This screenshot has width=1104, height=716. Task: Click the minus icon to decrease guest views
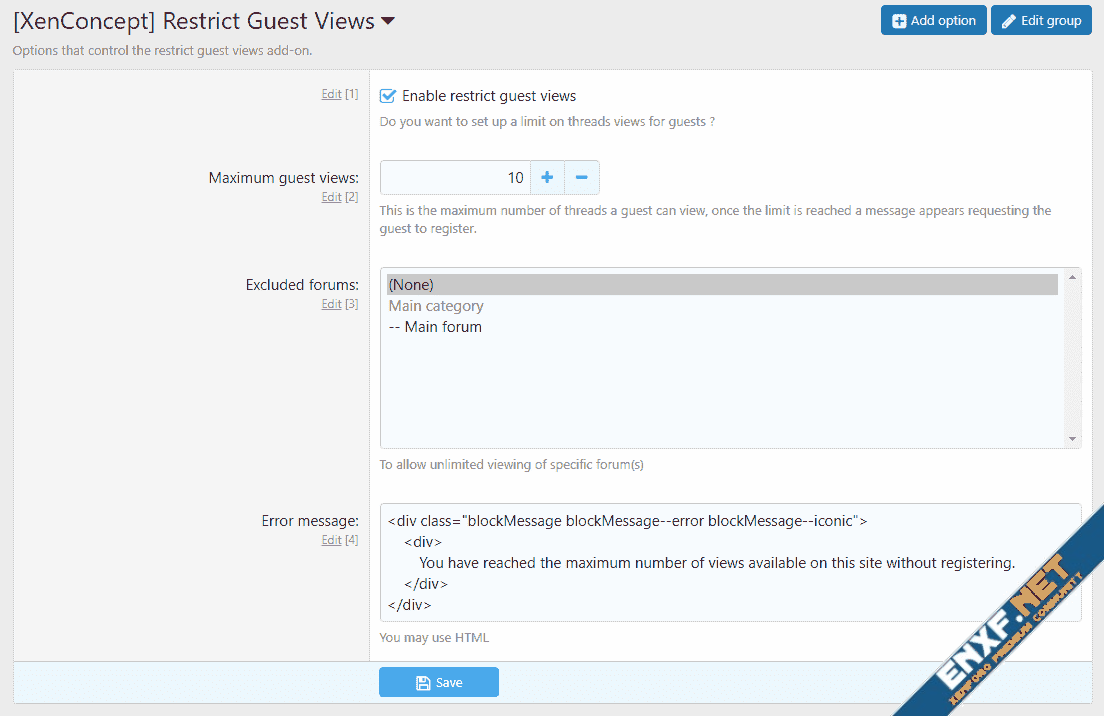[581, 178]
